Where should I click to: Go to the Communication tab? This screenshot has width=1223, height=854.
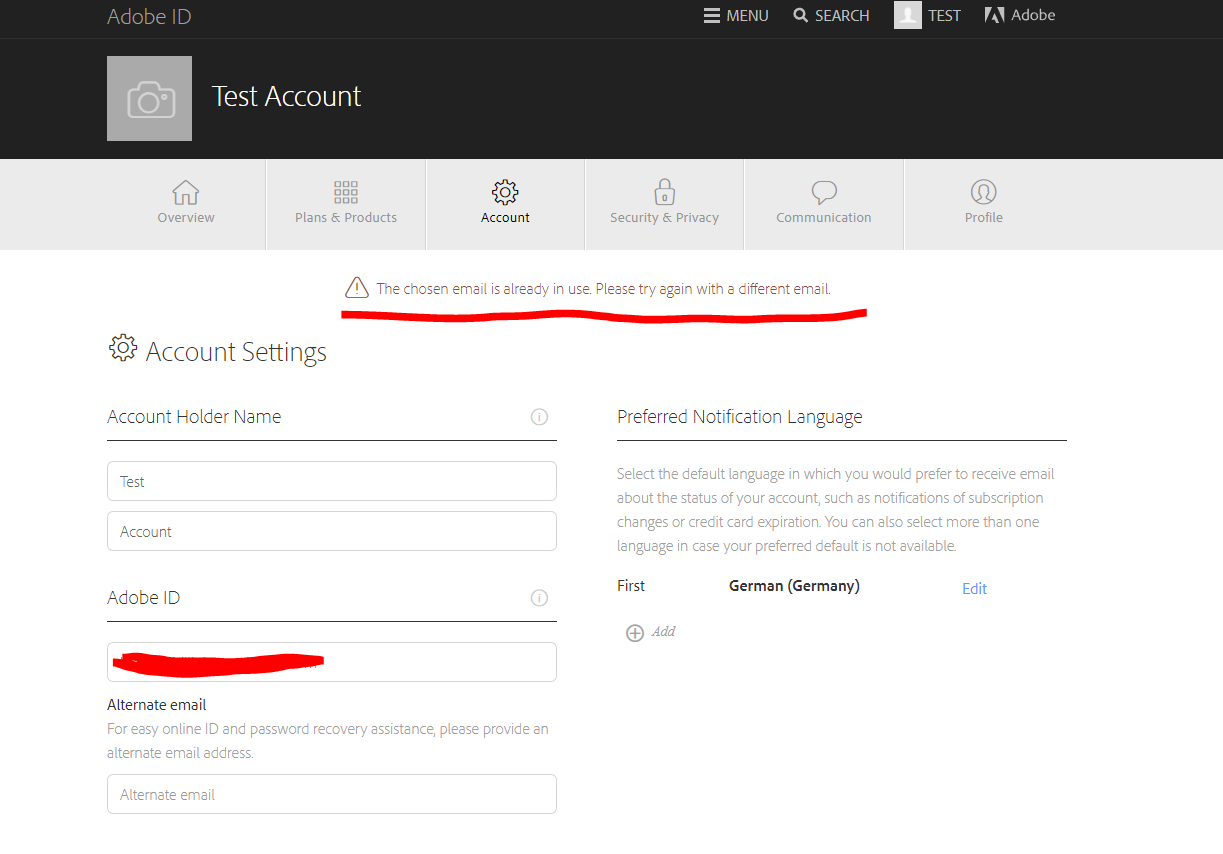[823, 203]
